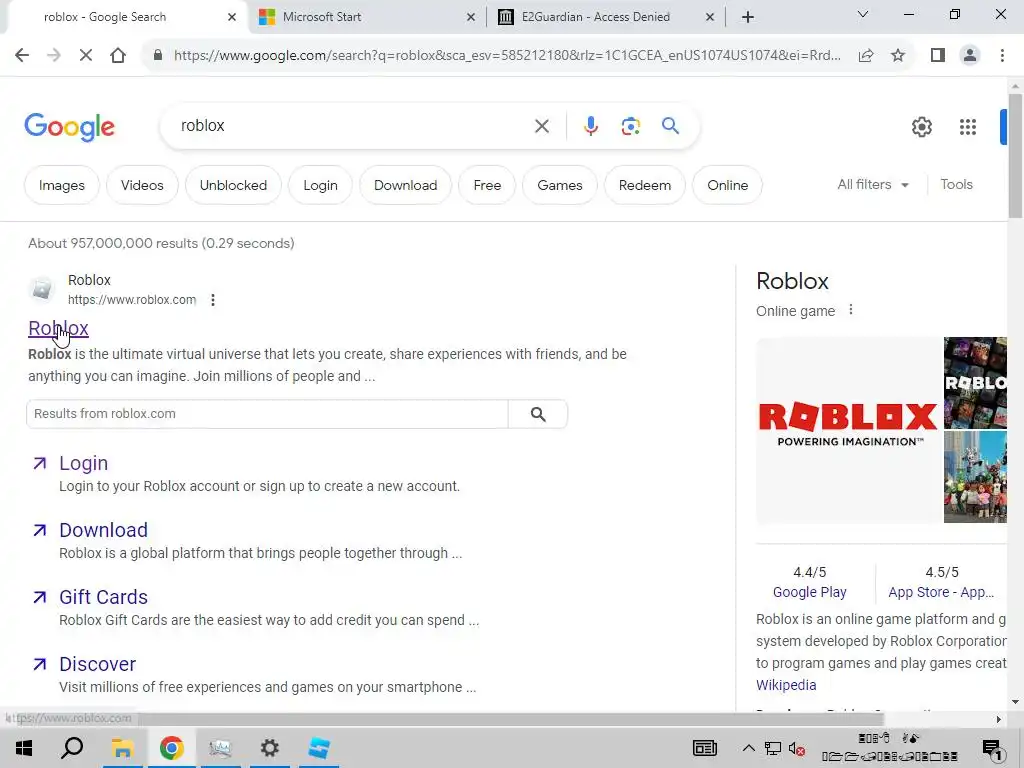Open the Chrome side panel icon
The width and height of the screenshot is (1024, 768).
(938, 56)
